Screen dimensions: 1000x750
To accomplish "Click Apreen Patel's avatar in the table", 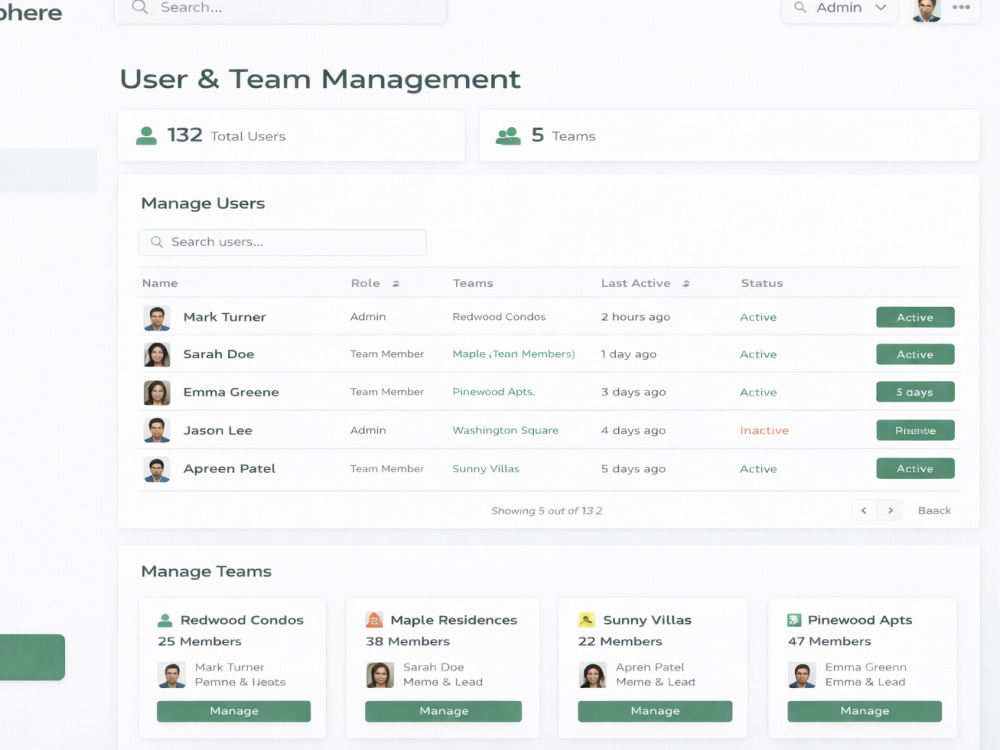I will click(157, 469).
